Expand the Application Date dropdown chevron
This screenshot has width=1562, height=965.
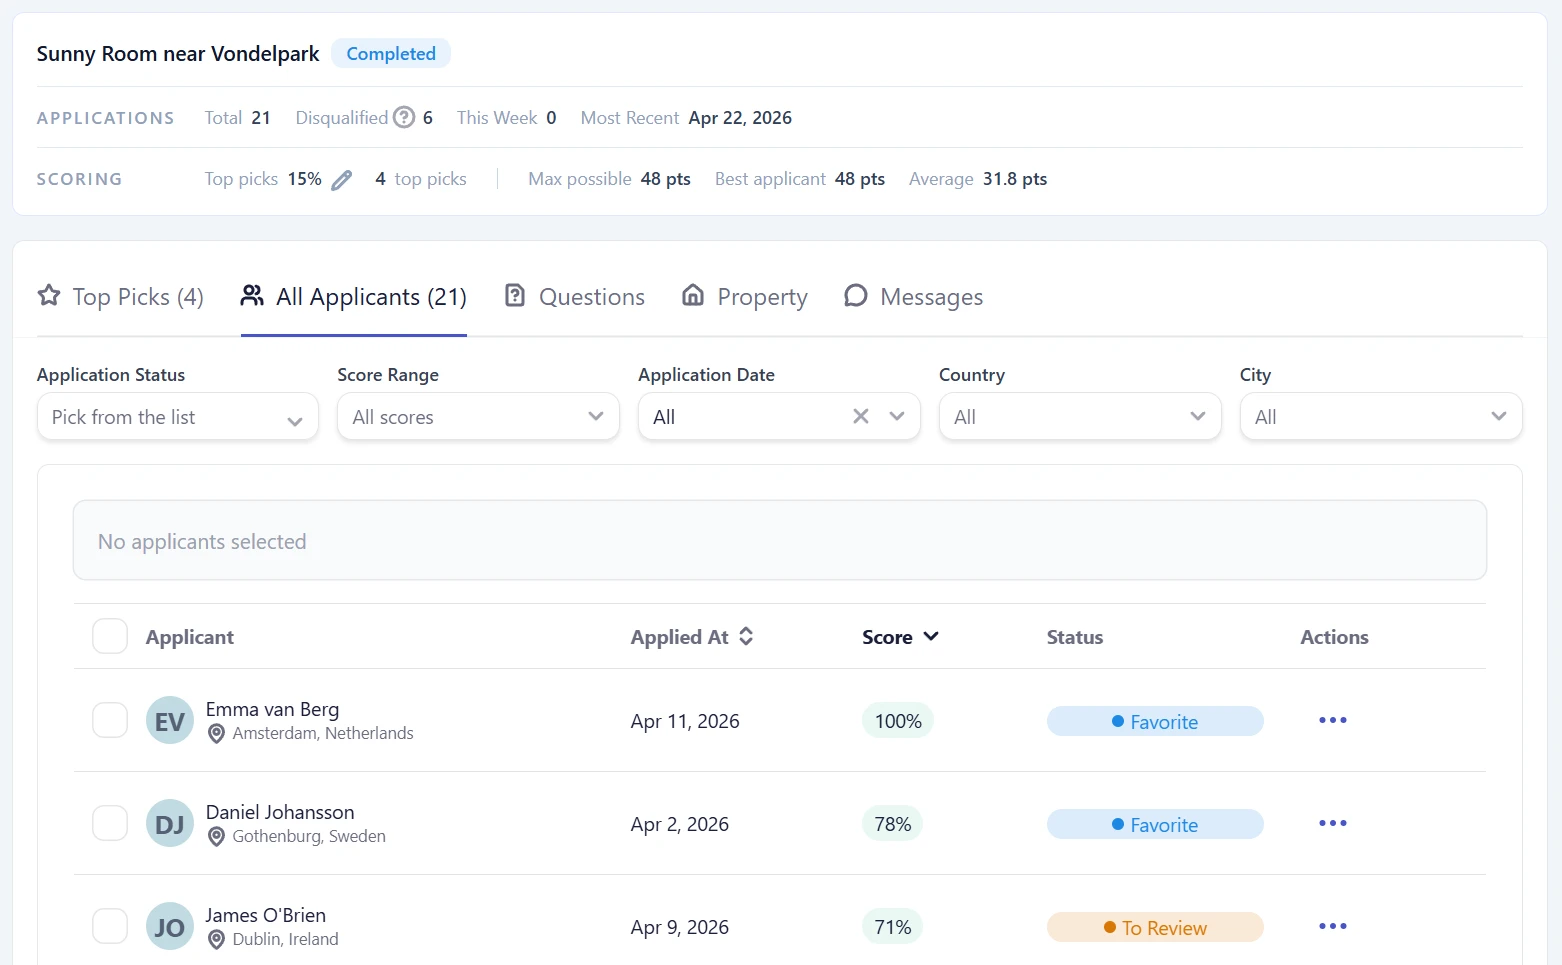[x=897, y=416]
